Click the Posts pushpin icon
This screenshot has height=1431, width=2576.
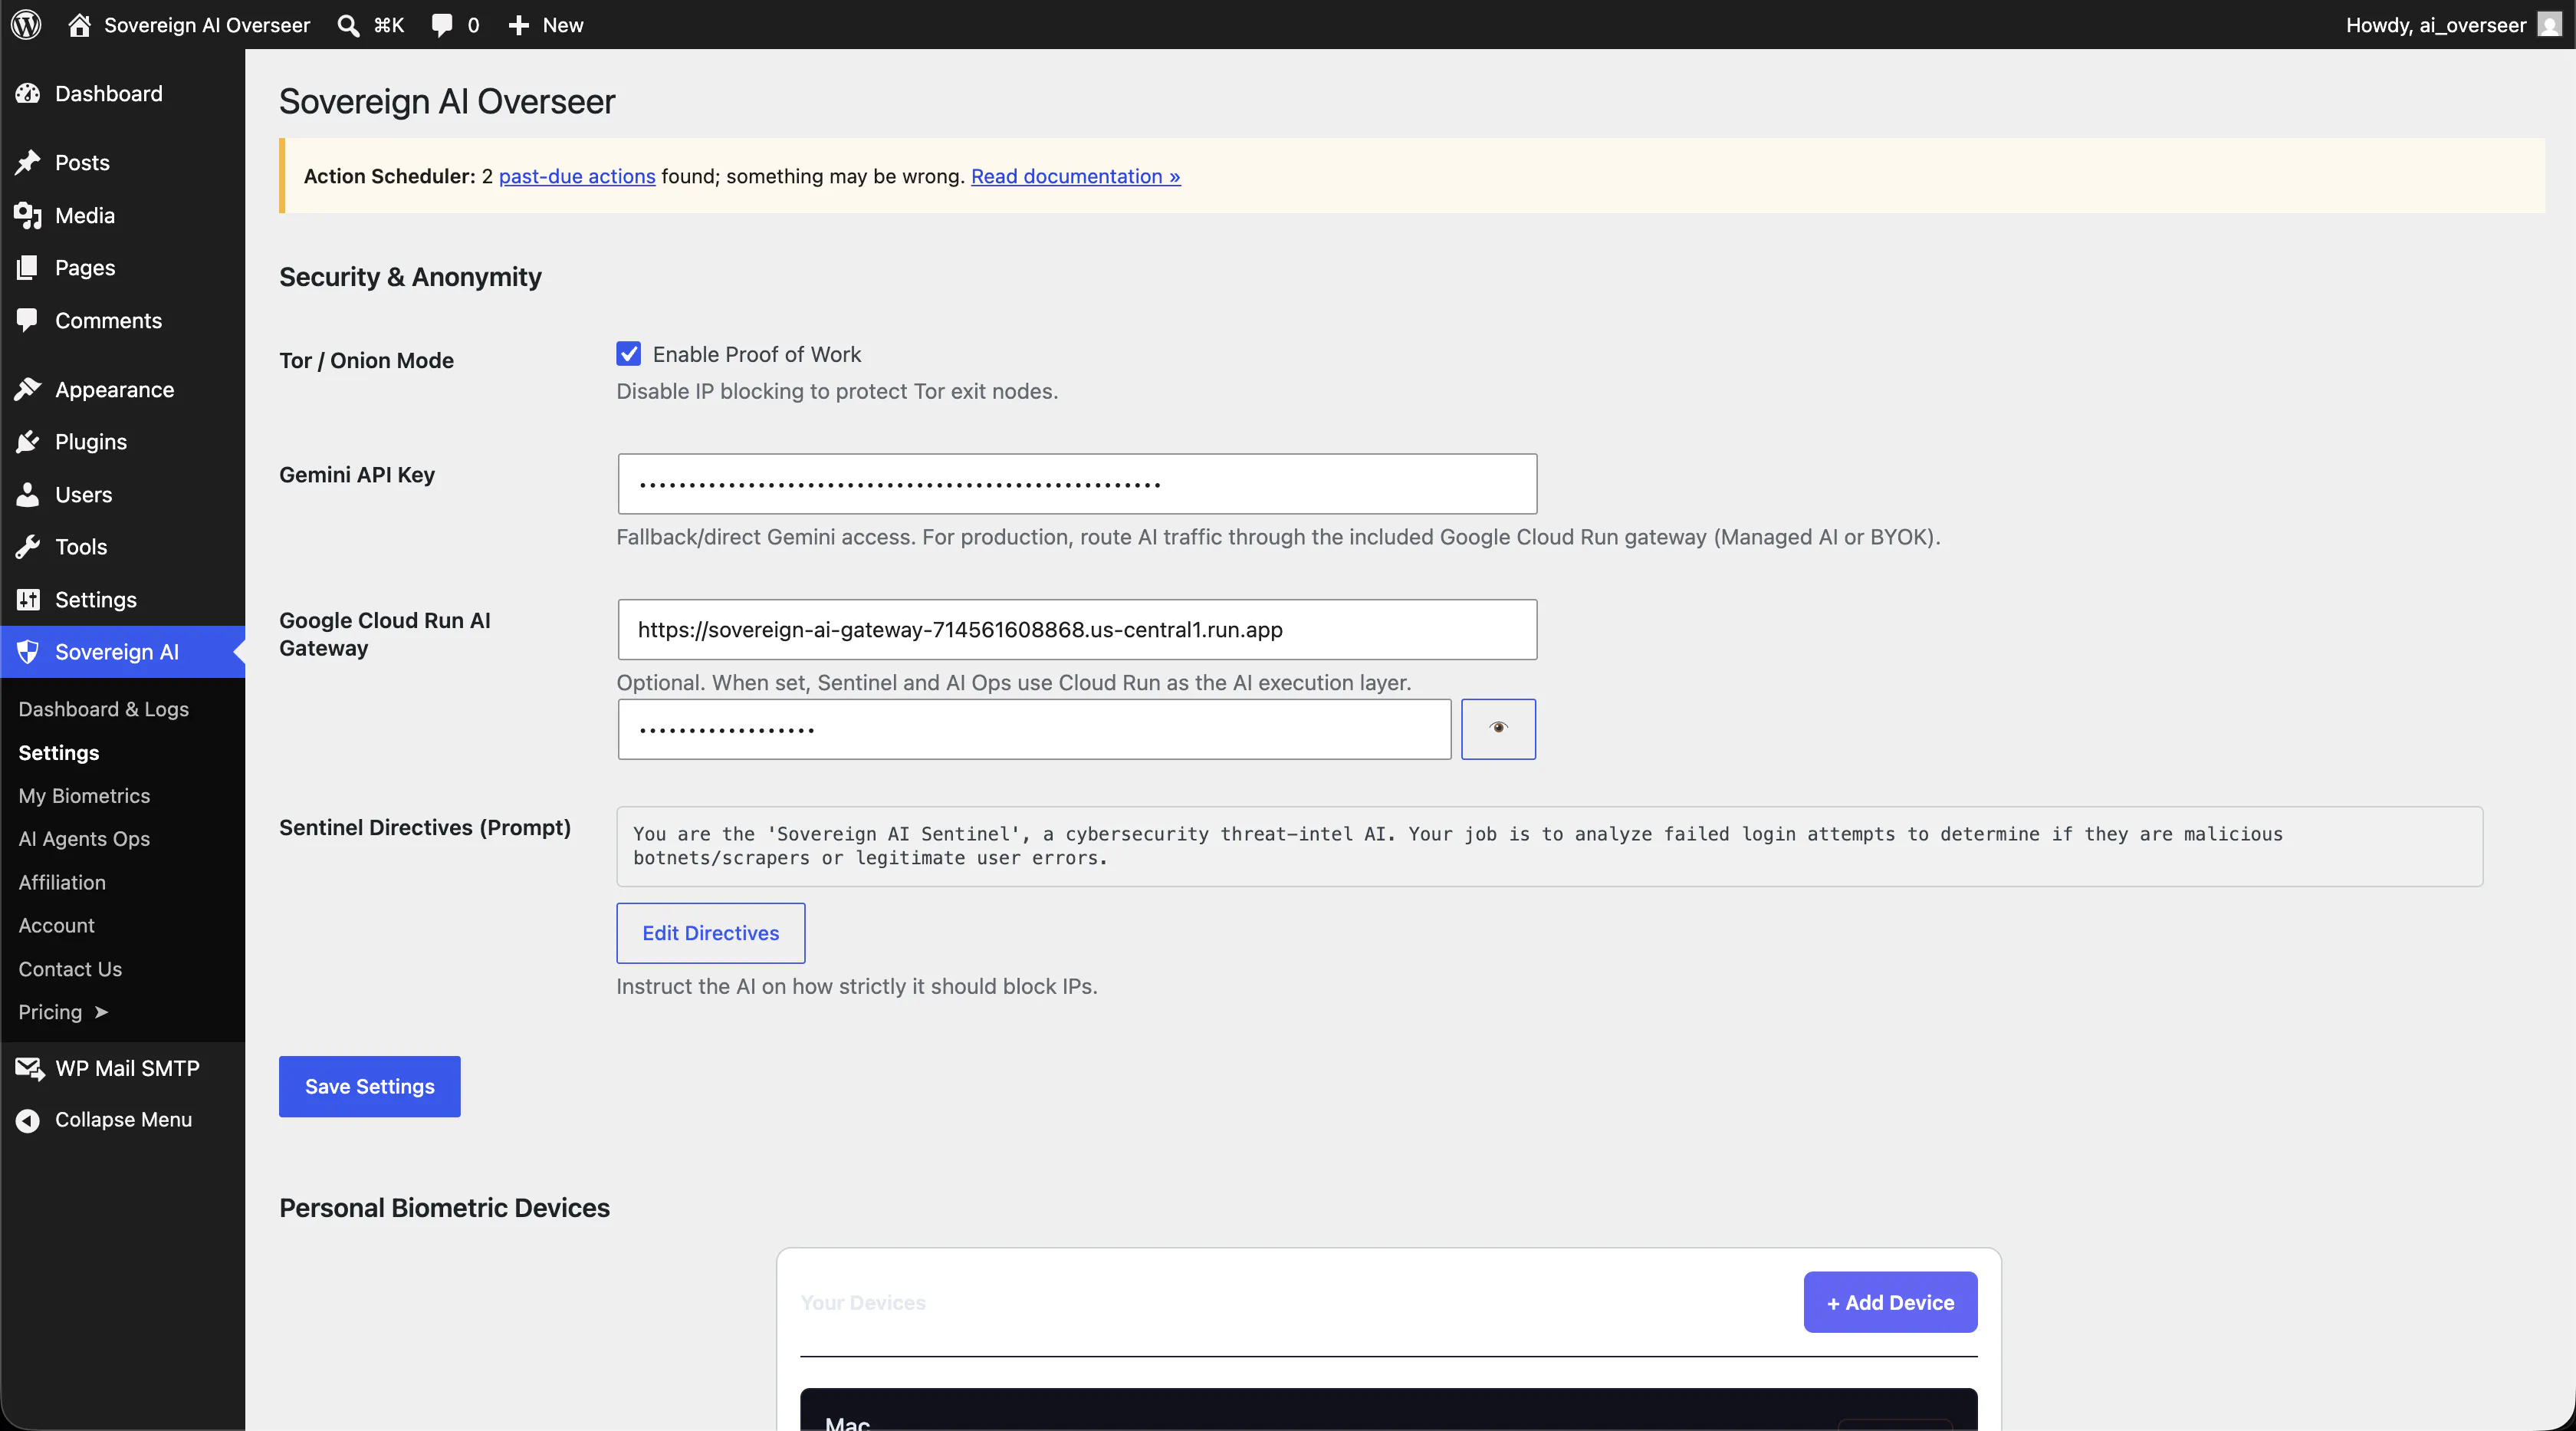click(x=28, y=162)
